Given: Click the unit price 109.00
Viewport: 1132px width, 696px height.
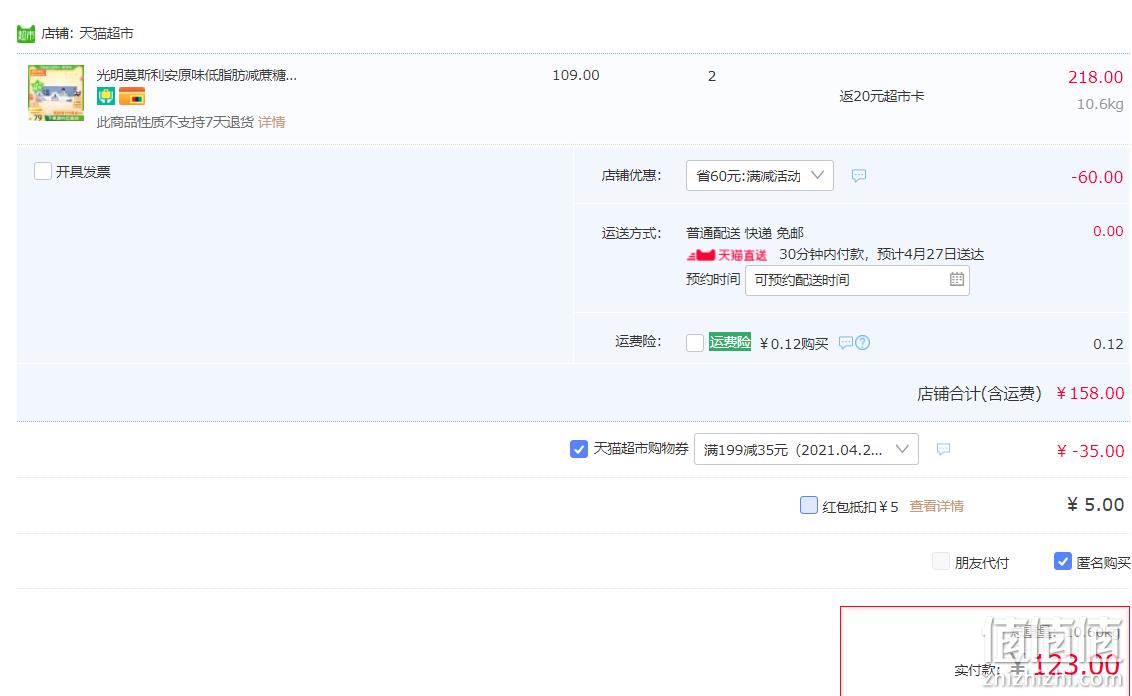Looking at the screenshot, I should (x=575, y=75).
